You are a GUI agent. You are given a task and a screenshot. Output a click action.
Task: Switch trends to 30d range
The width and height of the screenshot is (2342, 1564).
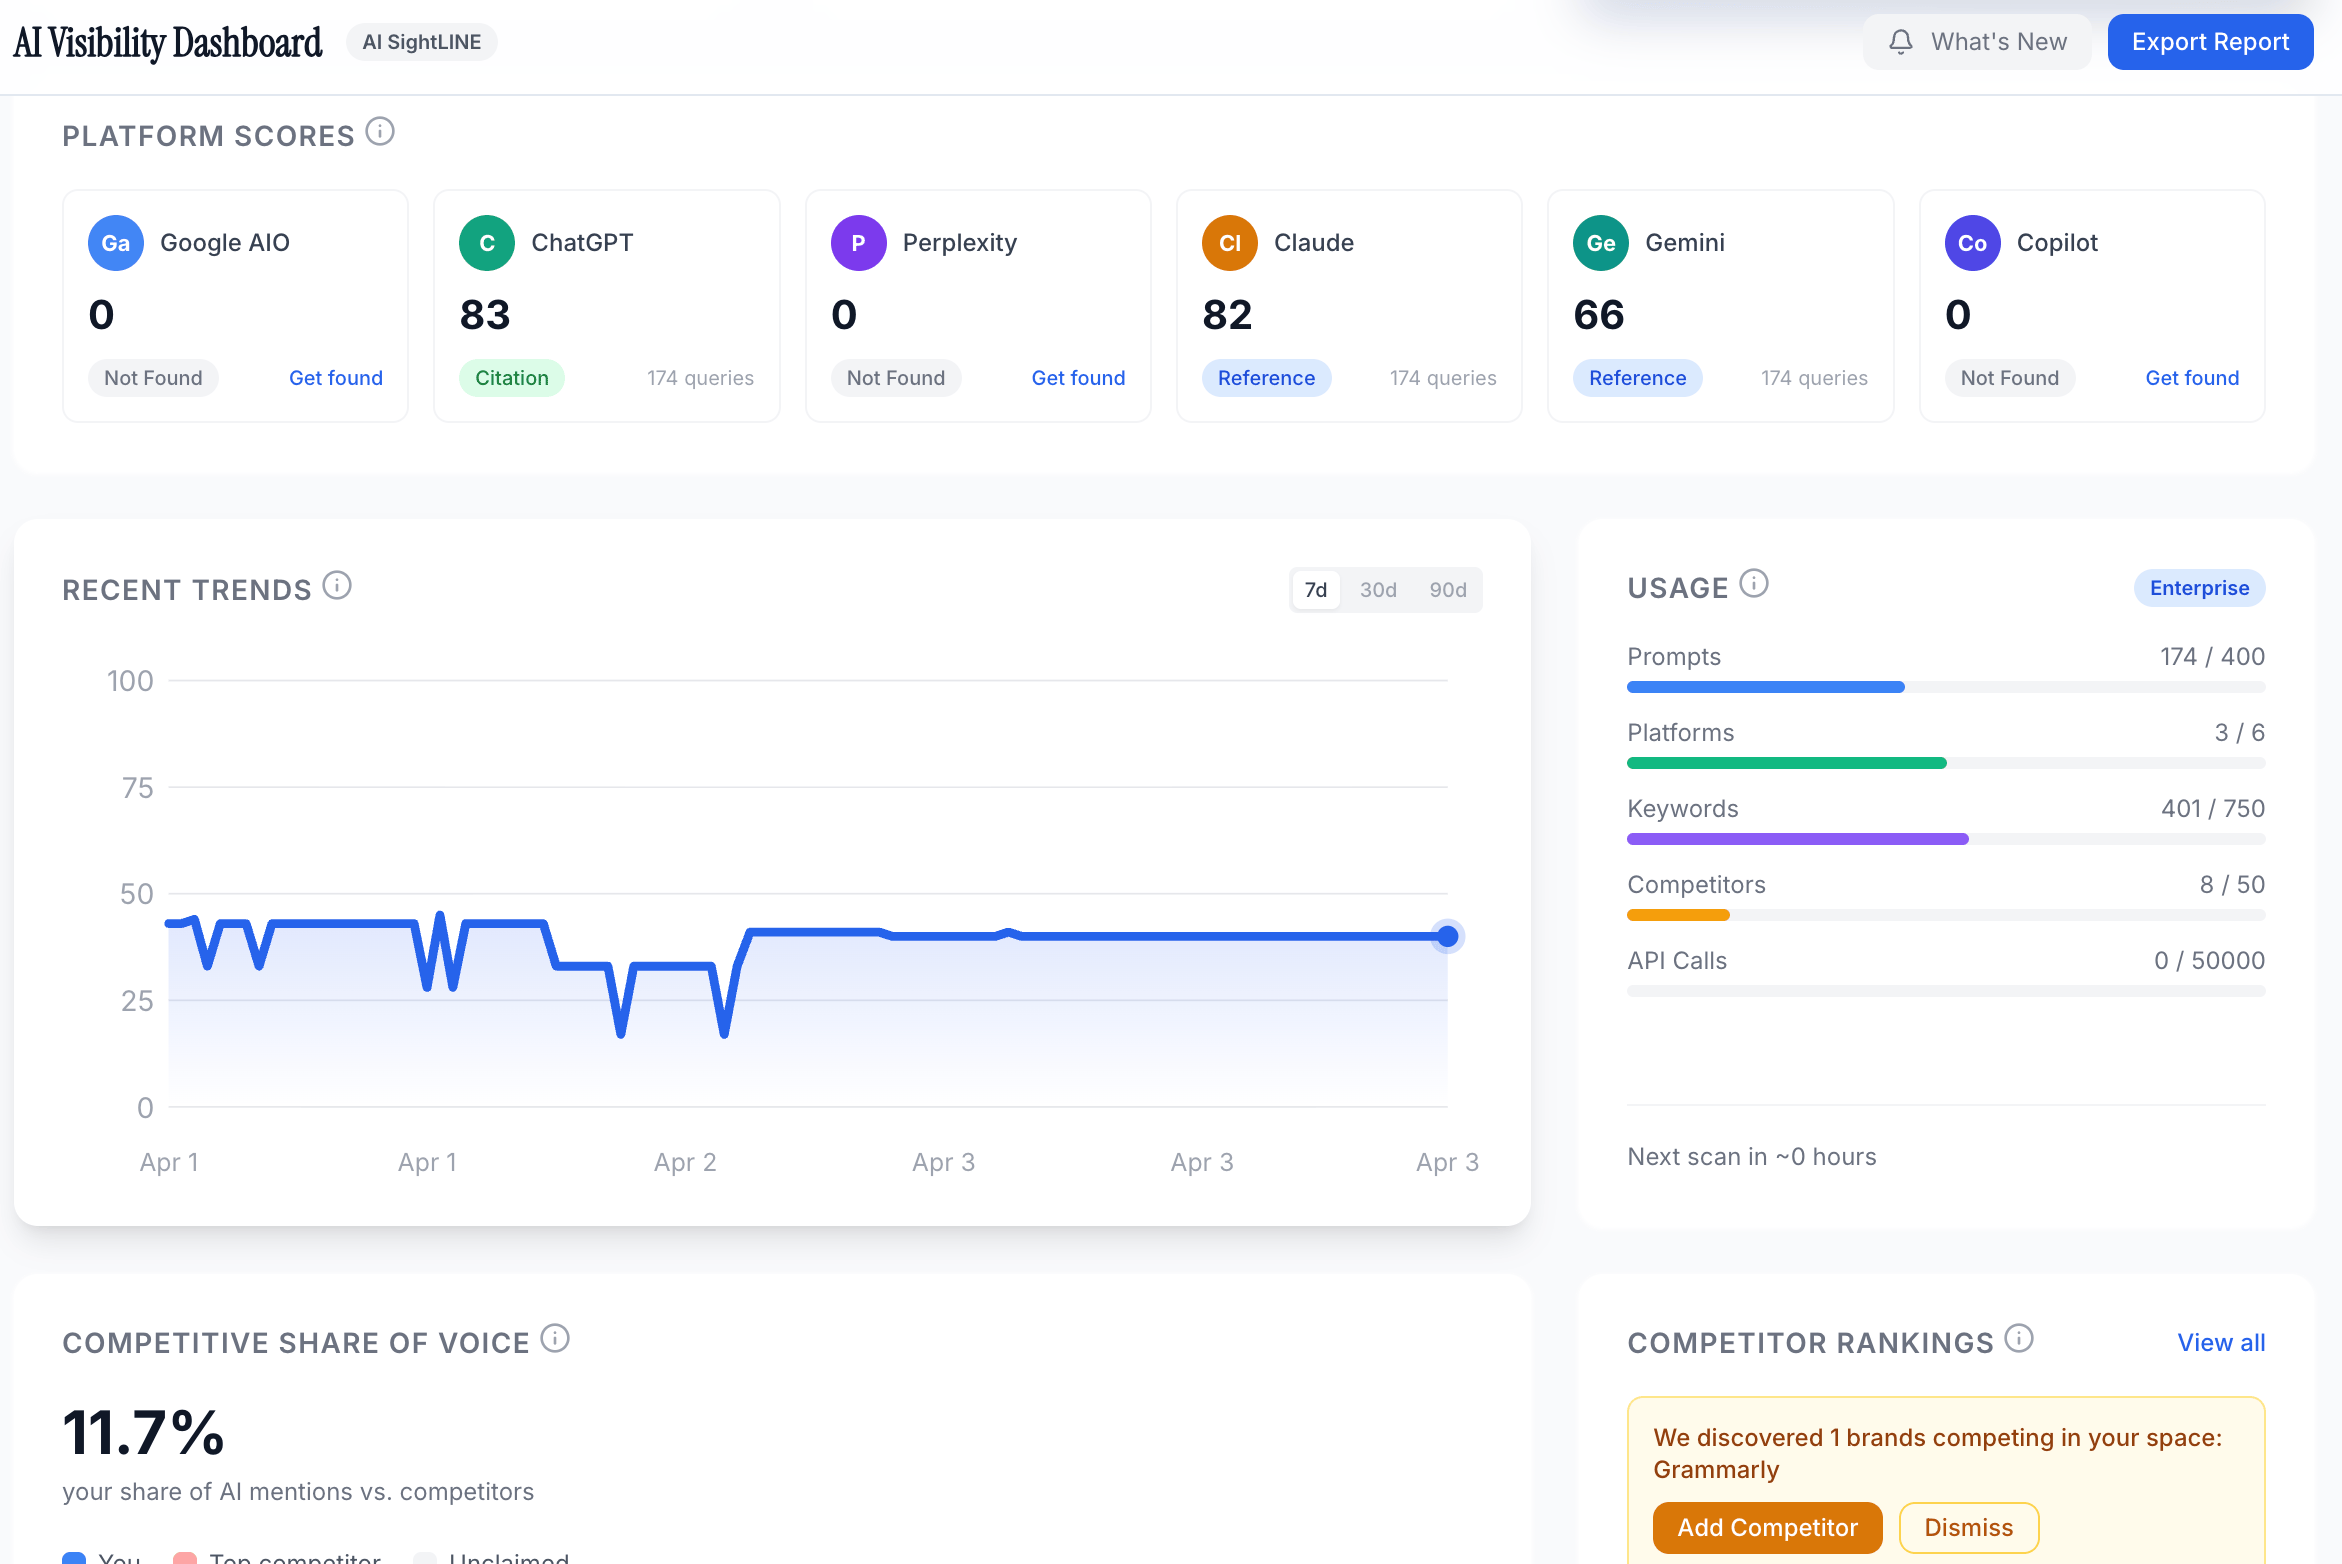pyautogui.click(x=1378, y=590)
